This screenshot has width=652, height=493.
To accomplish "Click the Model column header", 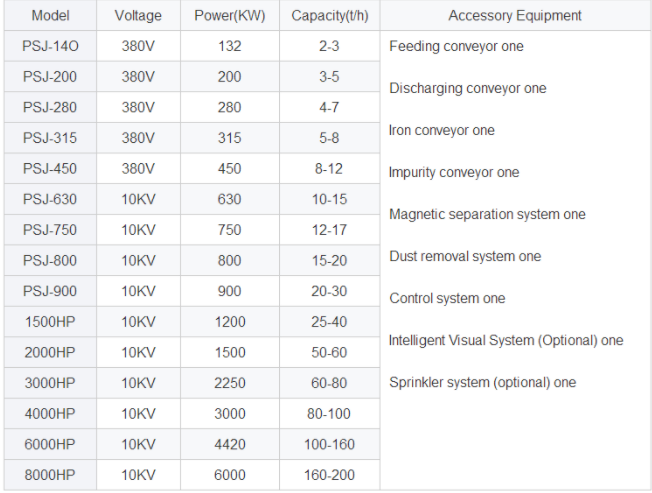I will pyautogui.click(x=50, y=15).
